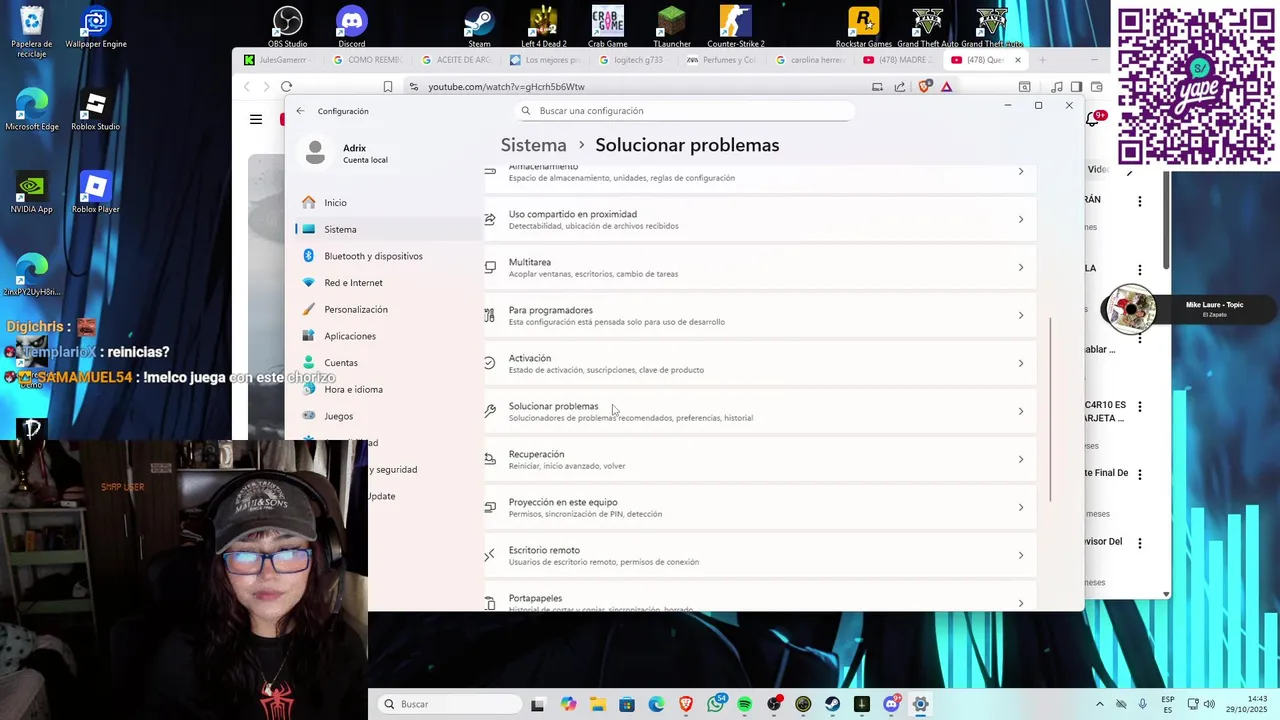Open WhatsApp from the taskbar

(x=716, y=704)
